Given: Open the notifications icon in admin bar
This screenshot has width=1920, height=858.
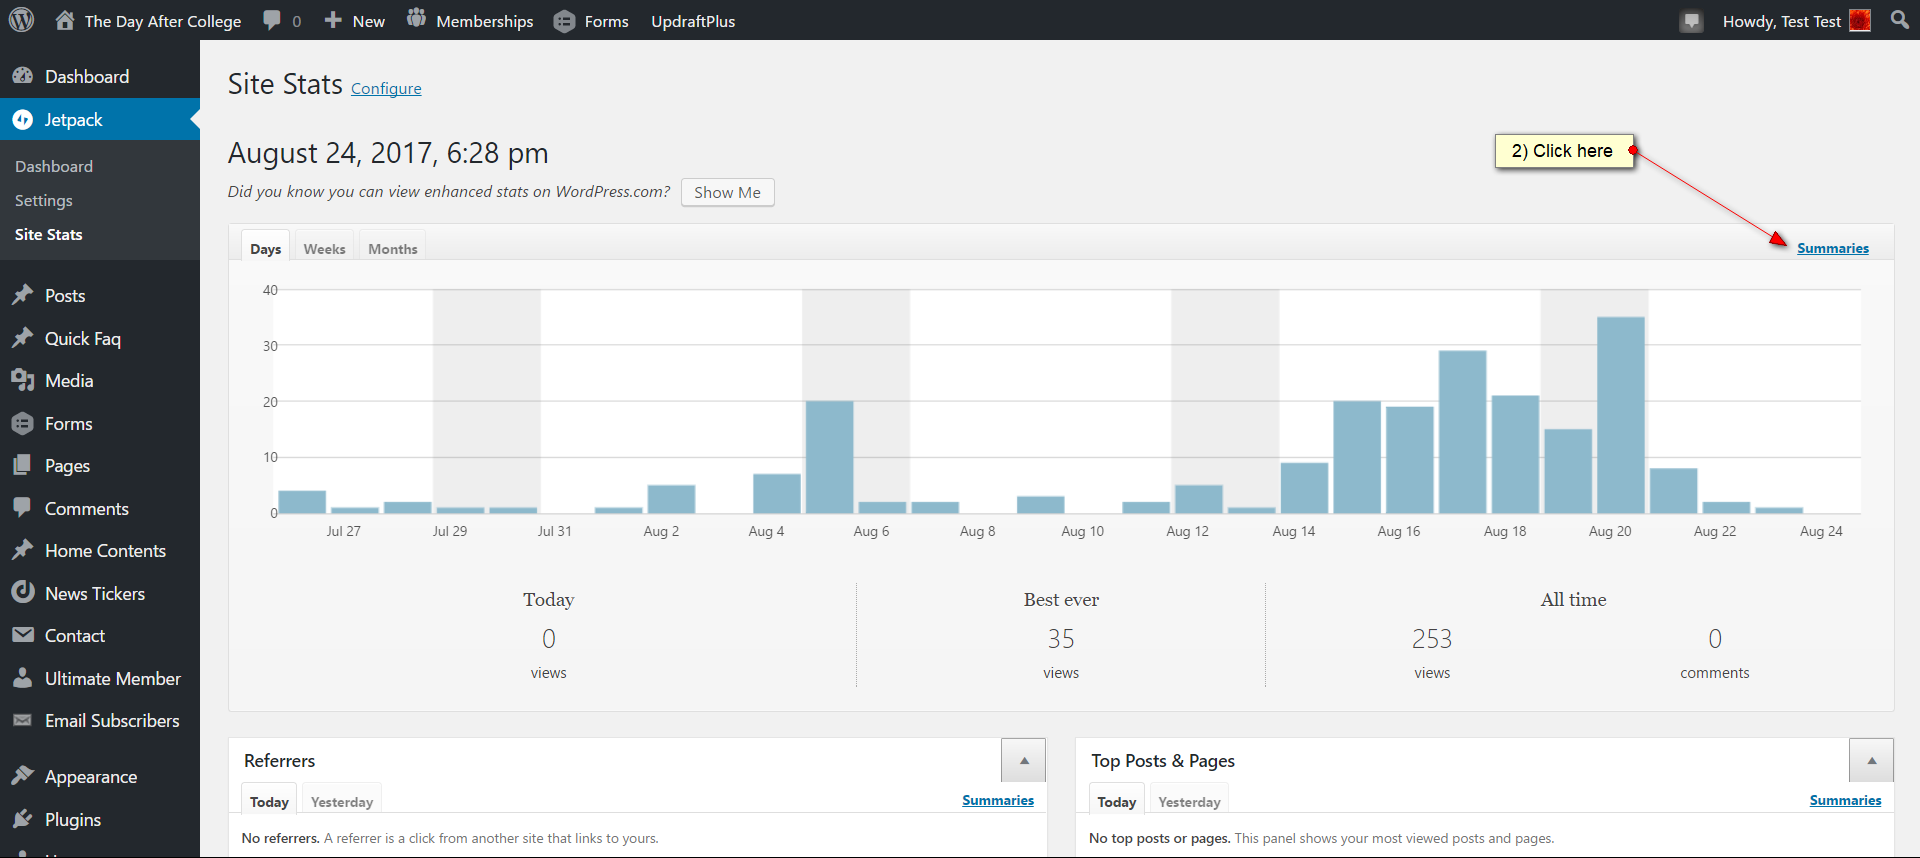Looking at the screenshot, I should coord(1691,21).
